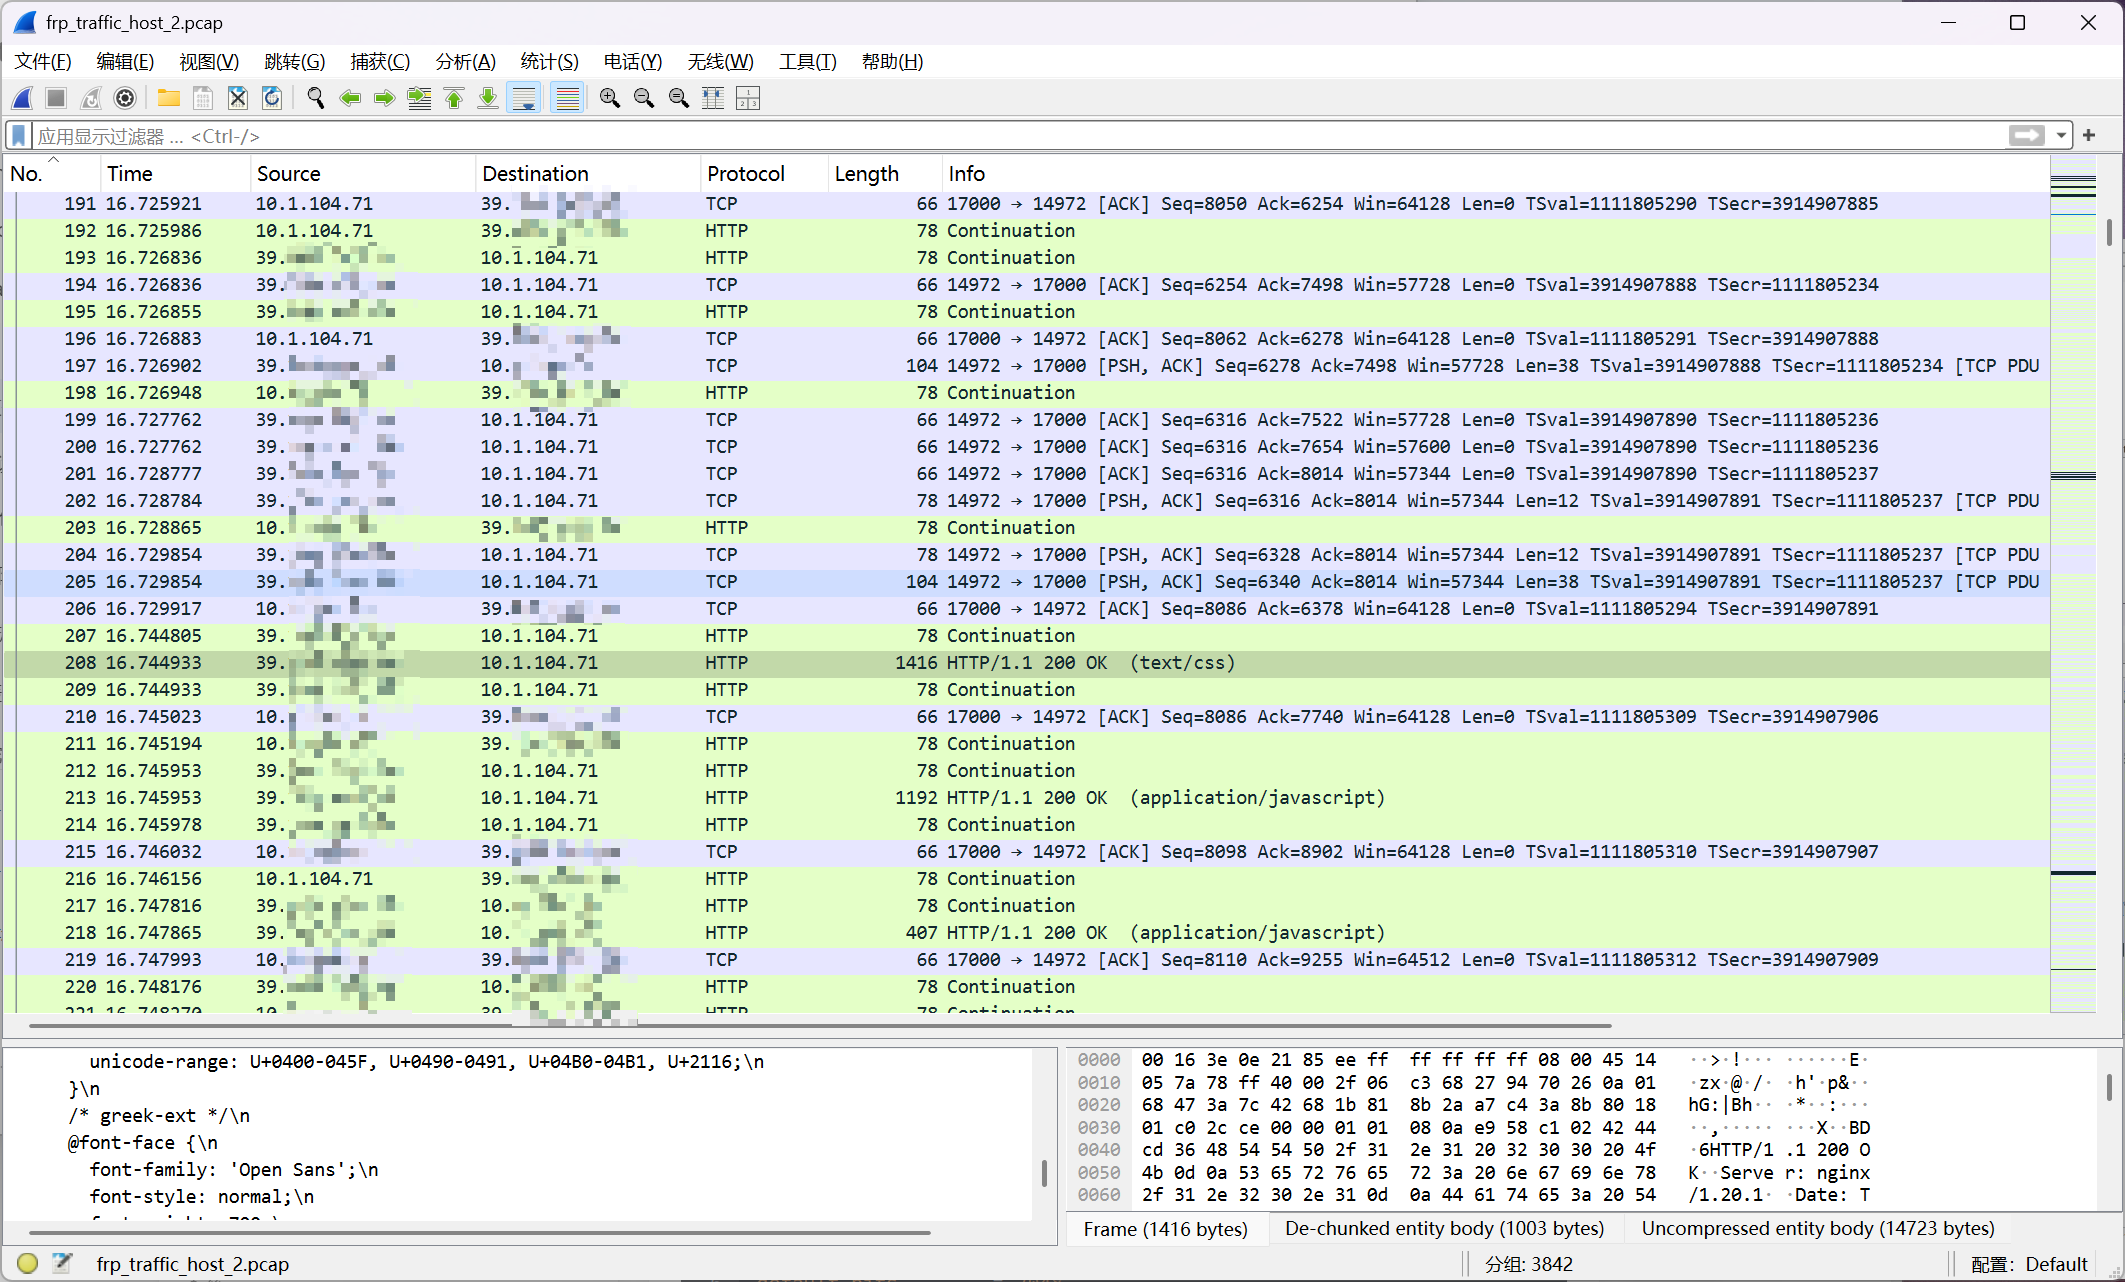2125x1282 pixels.
Task: Open the display filter bookmark menu
Action: coord(18,135)
